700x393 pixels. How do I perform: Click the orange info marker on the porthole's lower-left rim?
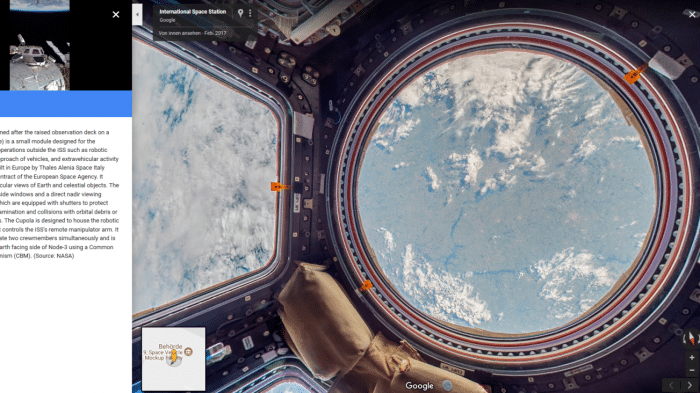click(366, 285)
